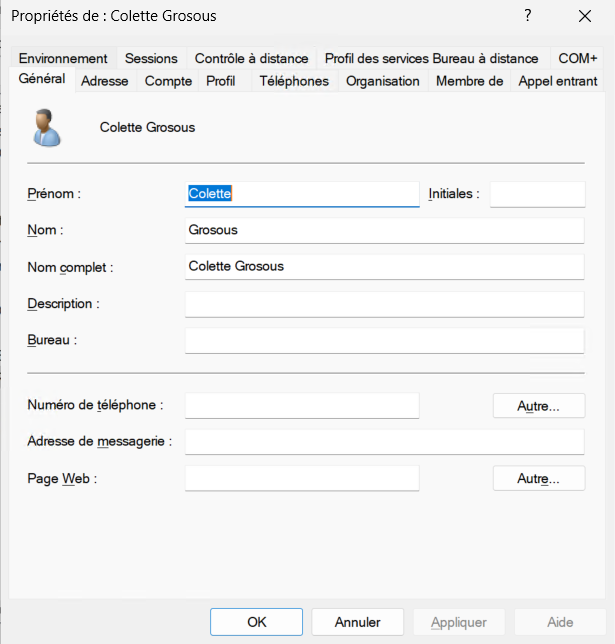Switch to the Adresse tab
The width and height of the screenshot is (615, 644).
click(x=104, y=81)
